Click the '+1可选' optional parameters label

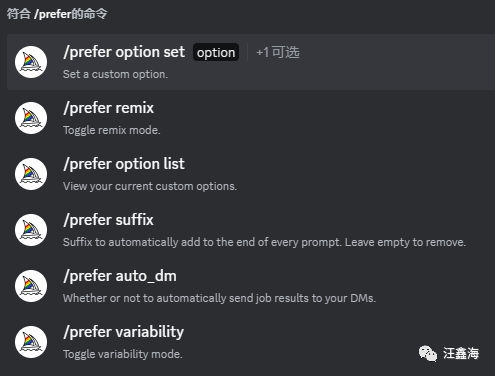(x=278, y=52)
